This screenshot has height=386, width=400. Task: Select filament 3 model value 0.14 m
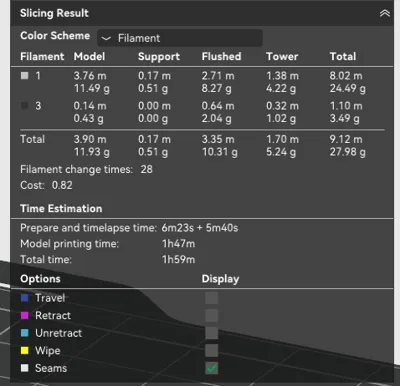click(90, 106)
